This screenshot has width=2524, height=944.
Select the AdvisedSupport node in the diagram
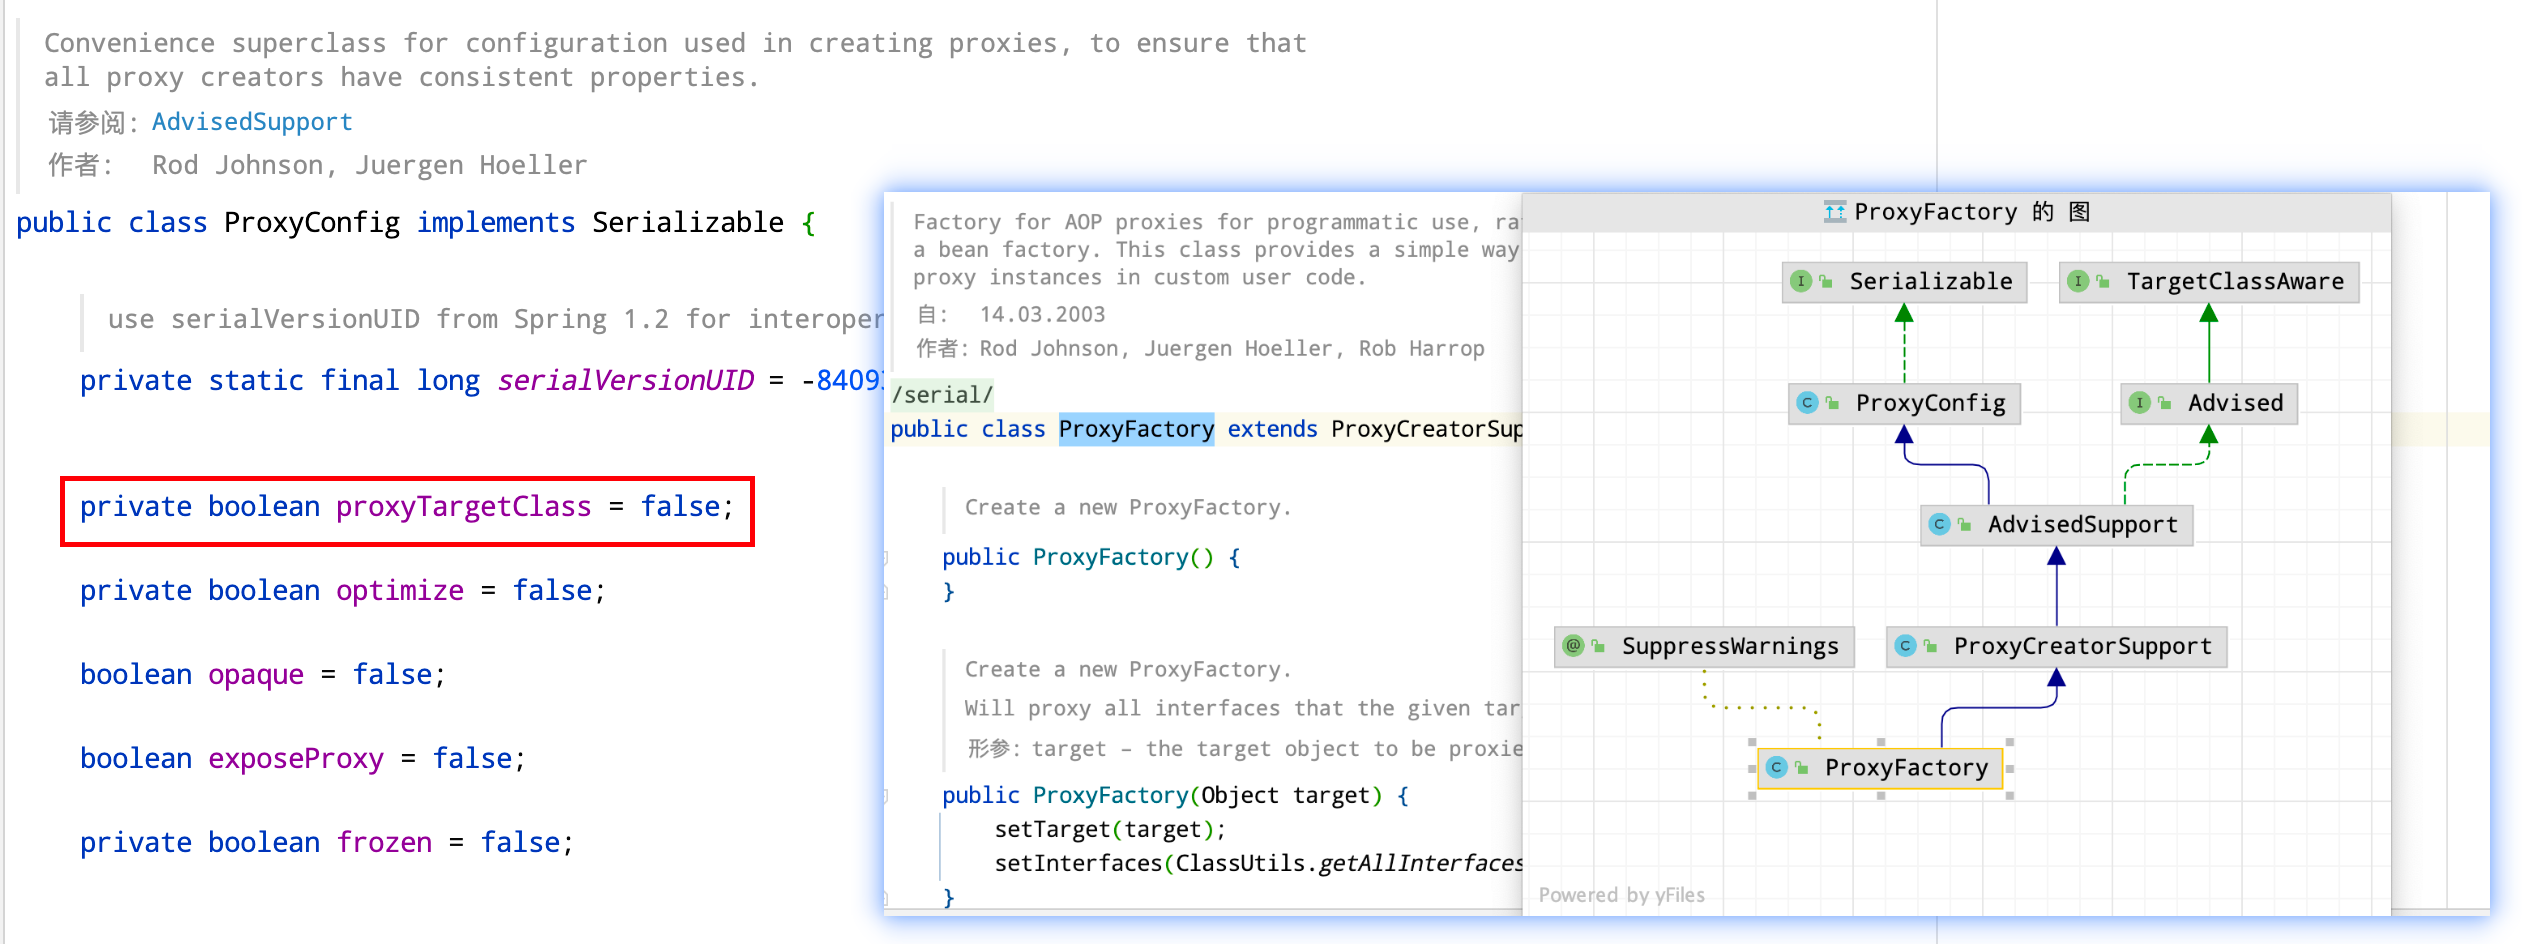[x=2057, y=525]
